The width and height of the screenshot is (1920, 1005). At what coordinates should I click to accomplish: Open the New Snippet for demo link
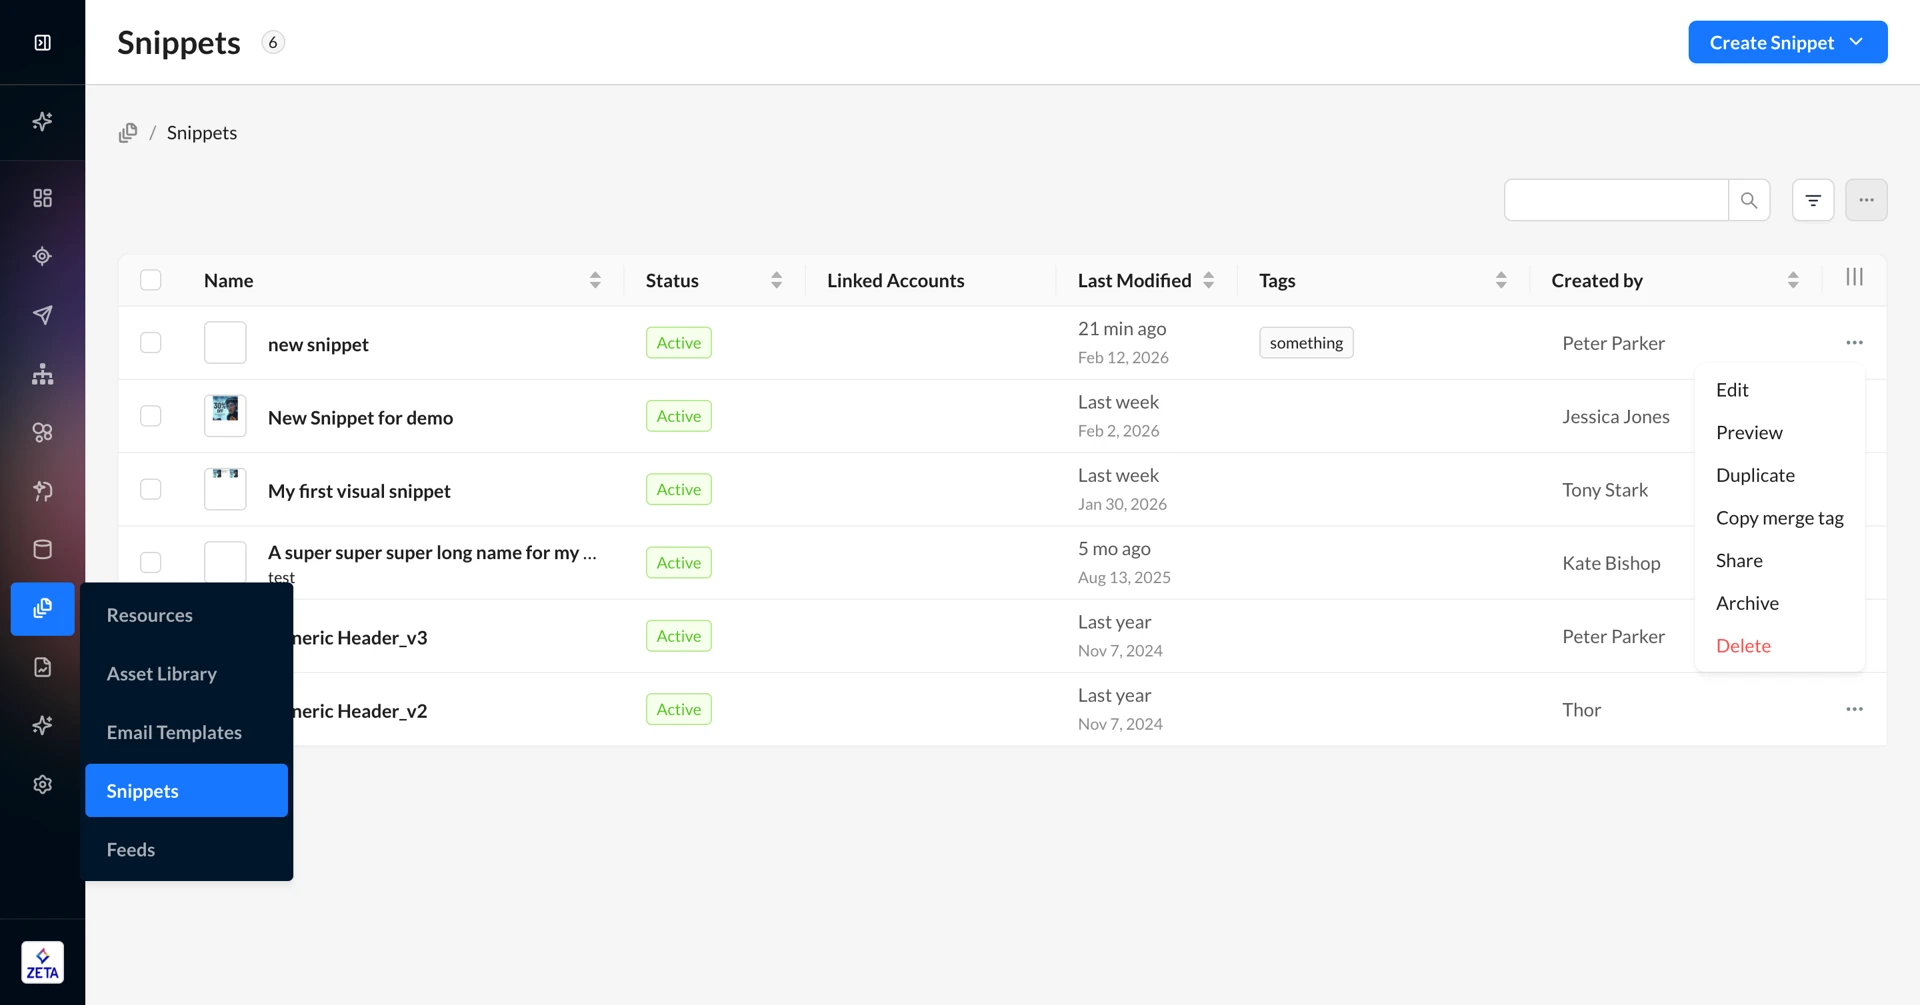360,417
